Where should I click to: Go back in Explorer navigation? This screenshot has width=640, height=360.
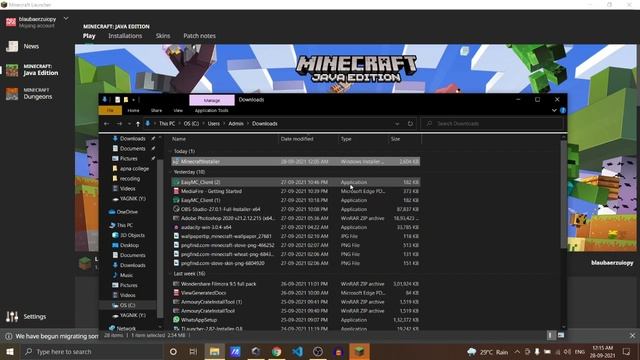coord(107,124)
